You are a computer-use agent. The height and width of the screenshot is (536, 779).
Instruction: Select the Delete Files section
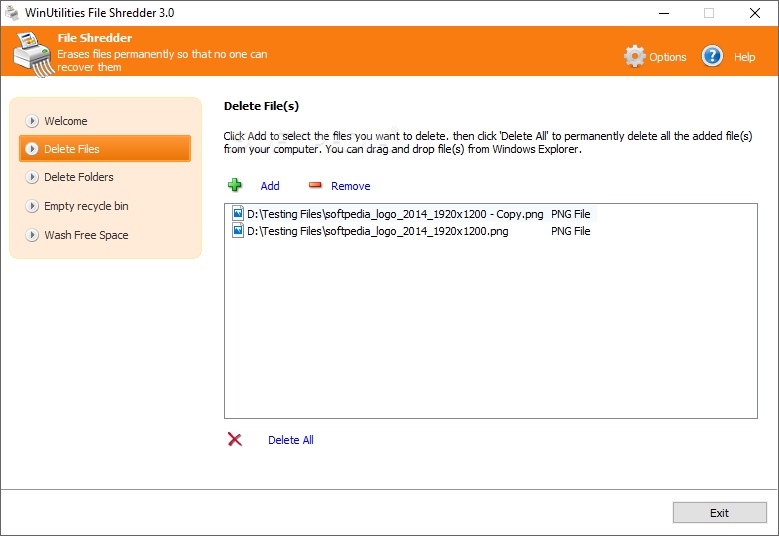pyautogui.click(x=105, y=149)
